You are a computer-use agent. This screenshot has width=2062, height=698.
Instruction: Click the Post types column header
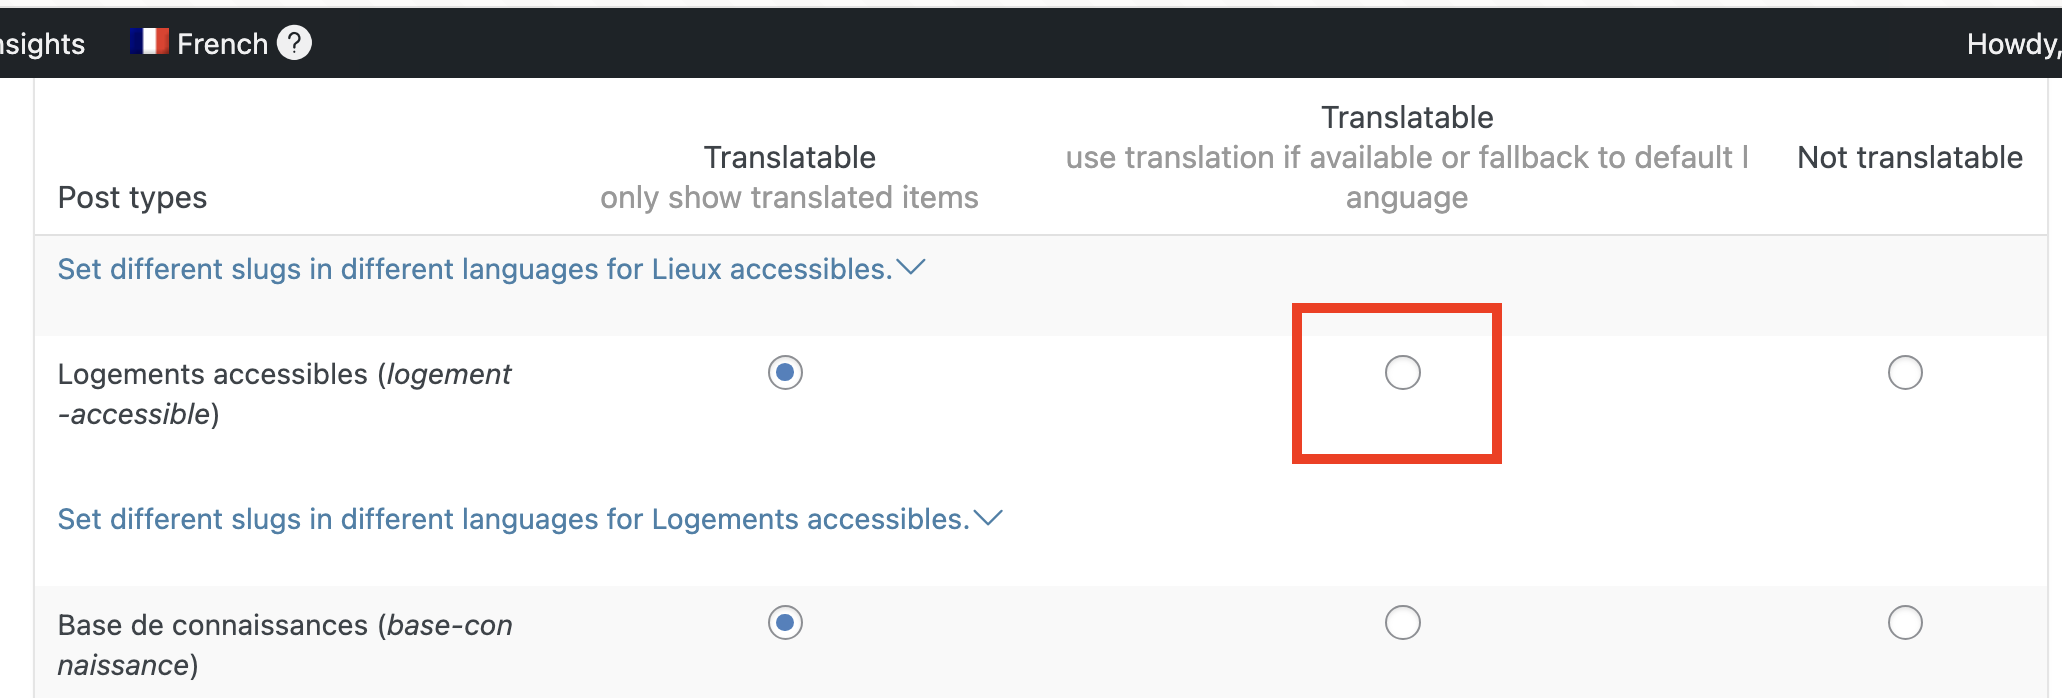[132, 197]
